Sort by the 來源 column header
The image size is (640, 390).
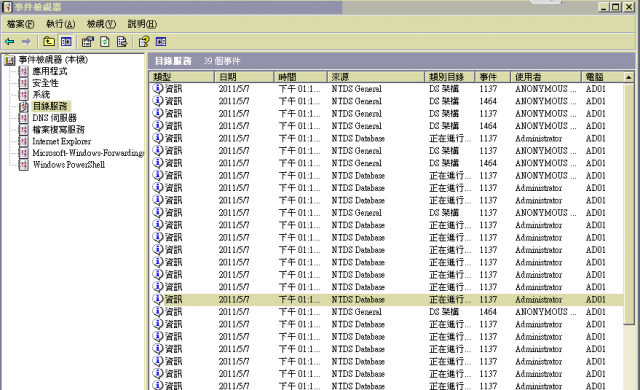coord(376,77)
